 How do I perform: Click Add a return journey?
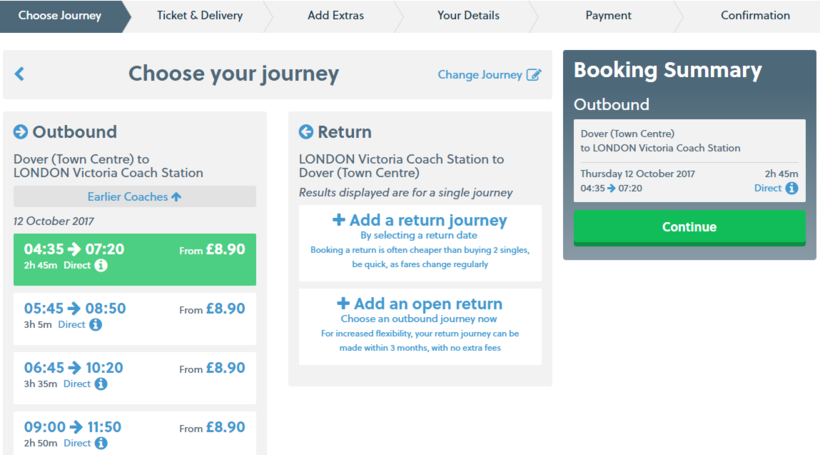tap(419, 221)
